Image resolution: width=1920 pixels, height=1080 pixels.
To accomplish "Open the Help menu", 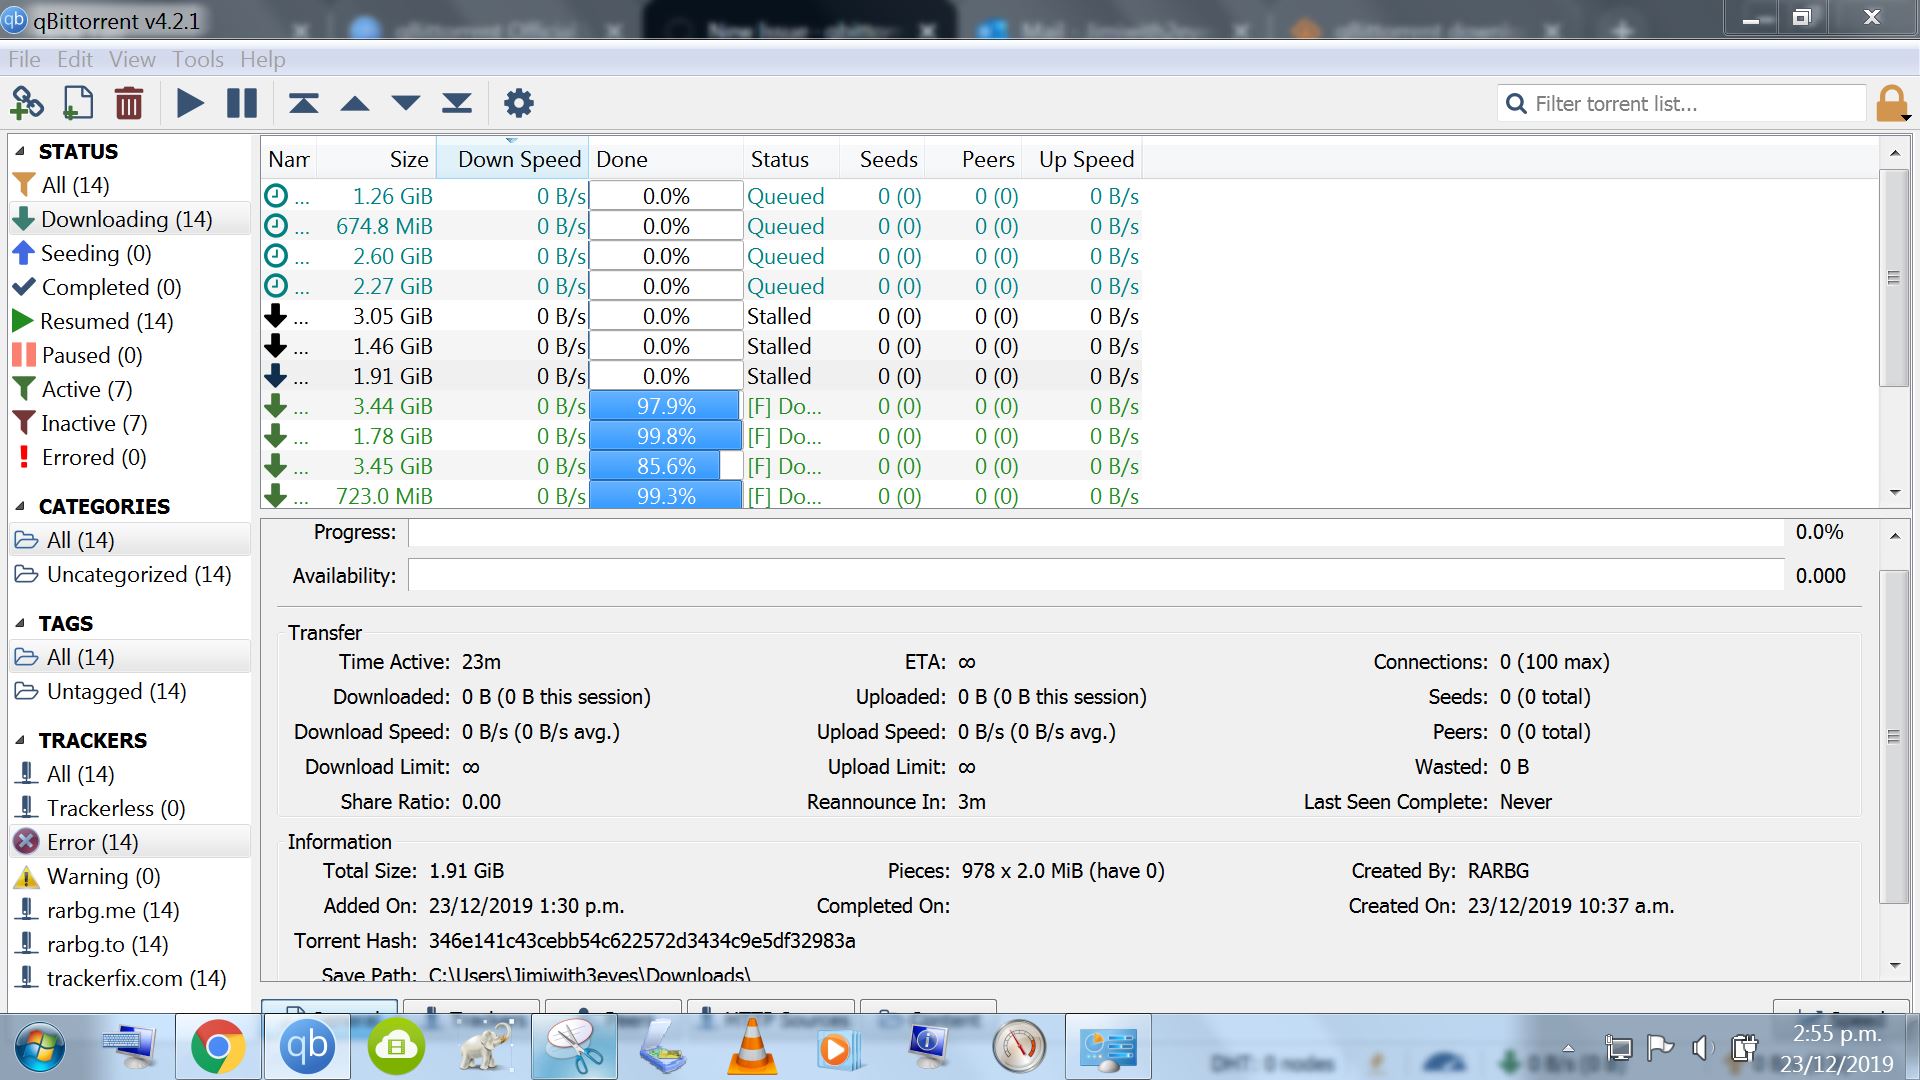I will [x=263, y=60].
